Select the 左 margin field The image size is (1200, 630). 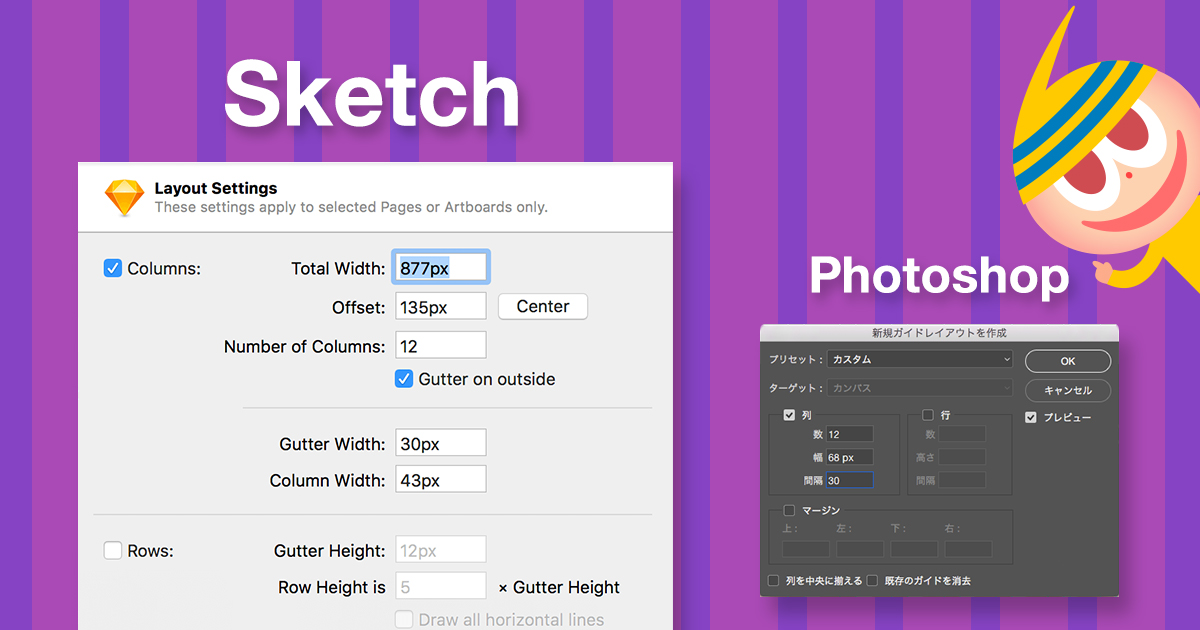point(860,549)
